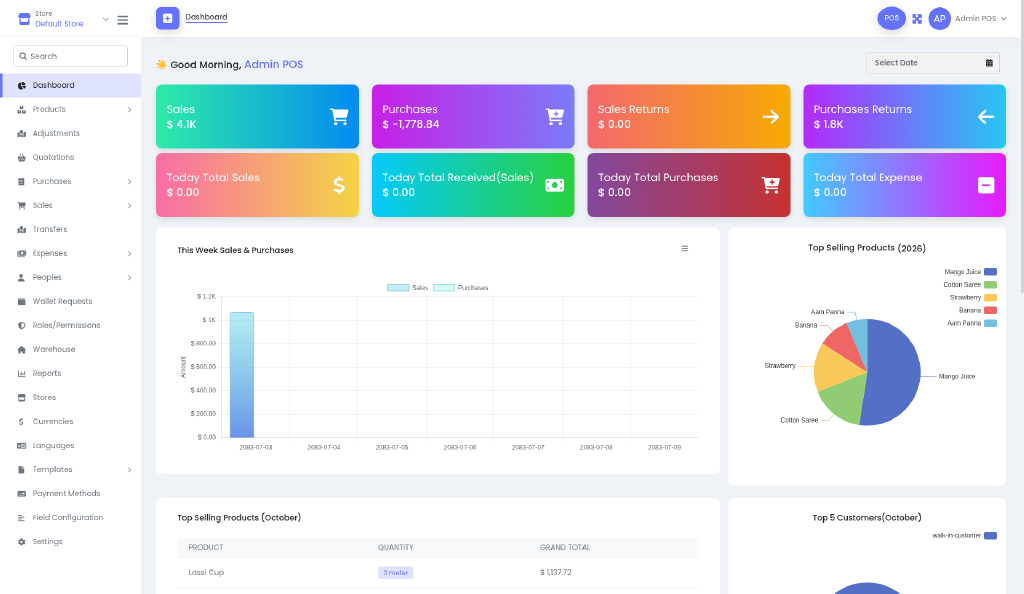Open calendar icon in Select Date field
This screenshot has height=594, width=1024.
[x=989, y=63]
